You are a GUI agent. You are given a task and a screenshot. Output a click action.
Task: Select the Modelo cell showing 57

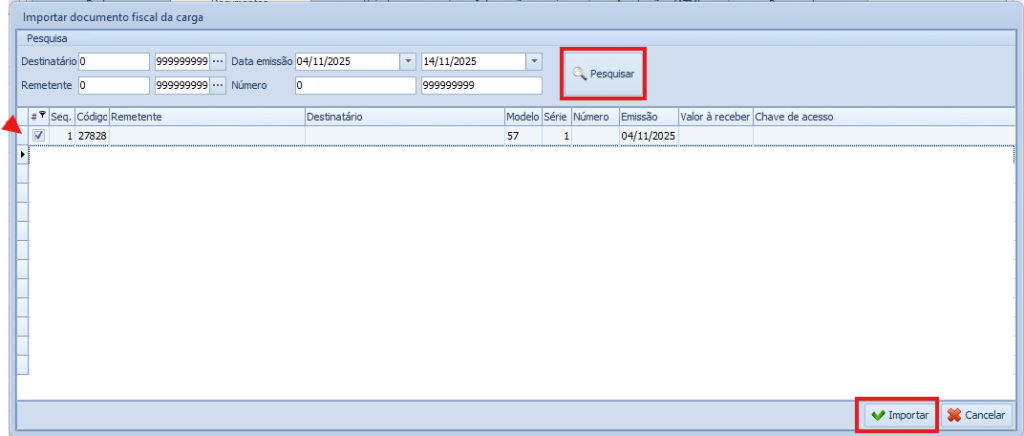point(521,135)
